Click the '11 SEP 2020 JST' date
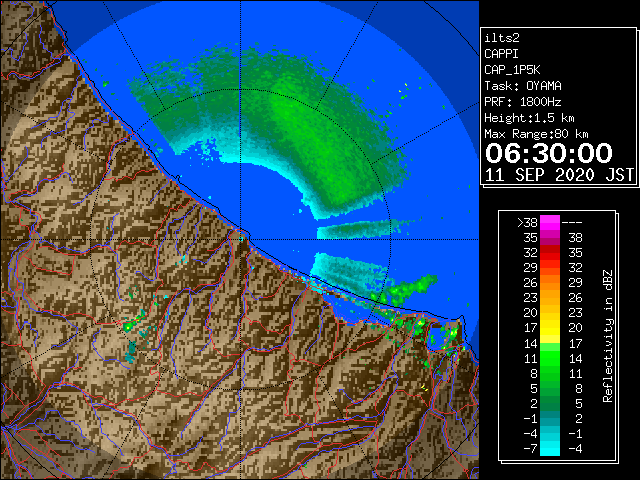 click(559, 175)
